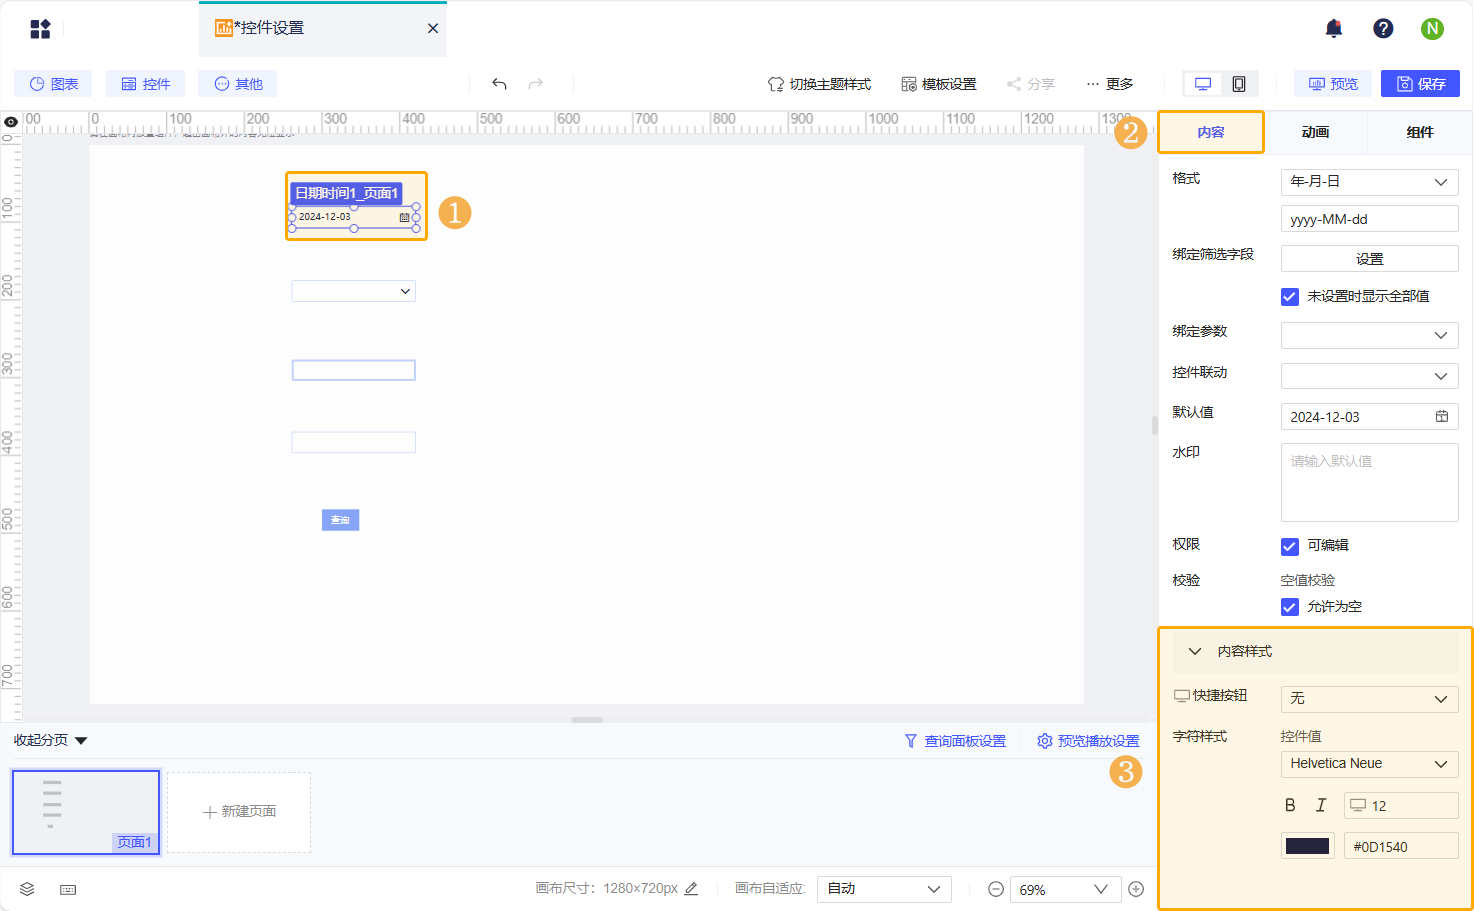Toggle the 允许为空 checkbox
Image resolution: width=1474 pixels, height=911 pixels.
coord(1290,607)
